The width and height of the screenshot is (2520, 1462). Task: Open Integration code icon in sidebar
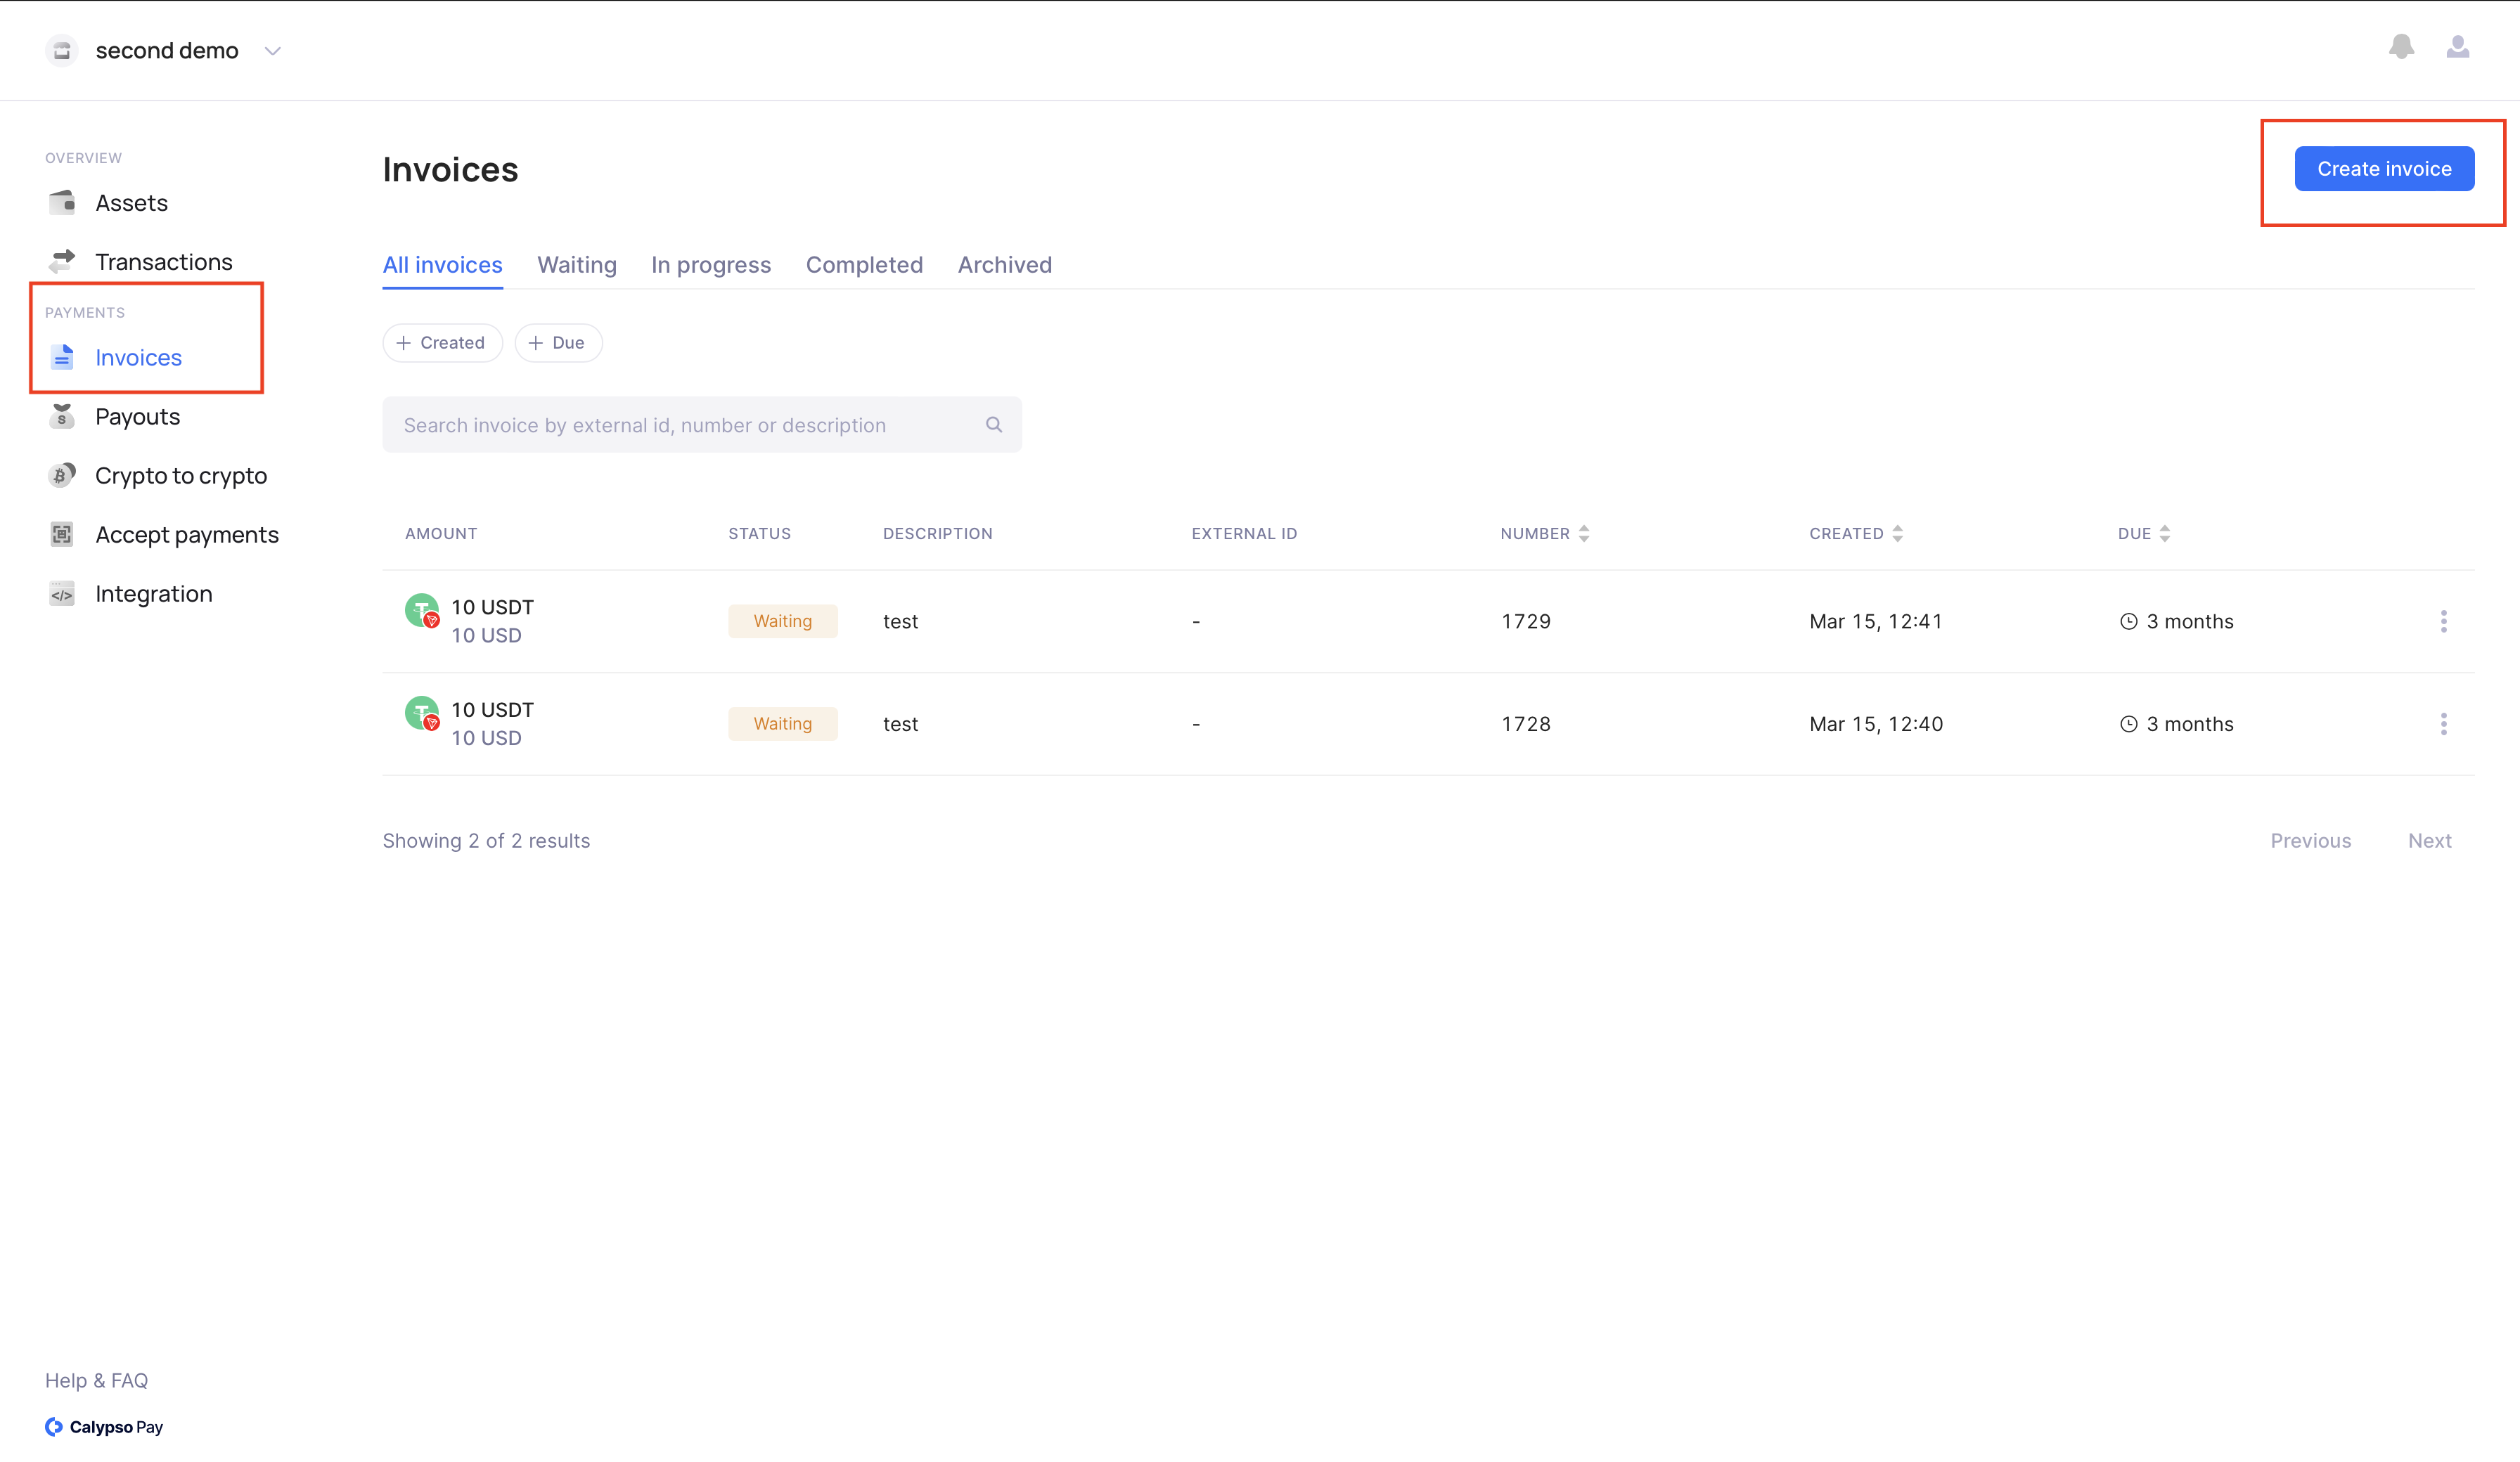[62, 594]
